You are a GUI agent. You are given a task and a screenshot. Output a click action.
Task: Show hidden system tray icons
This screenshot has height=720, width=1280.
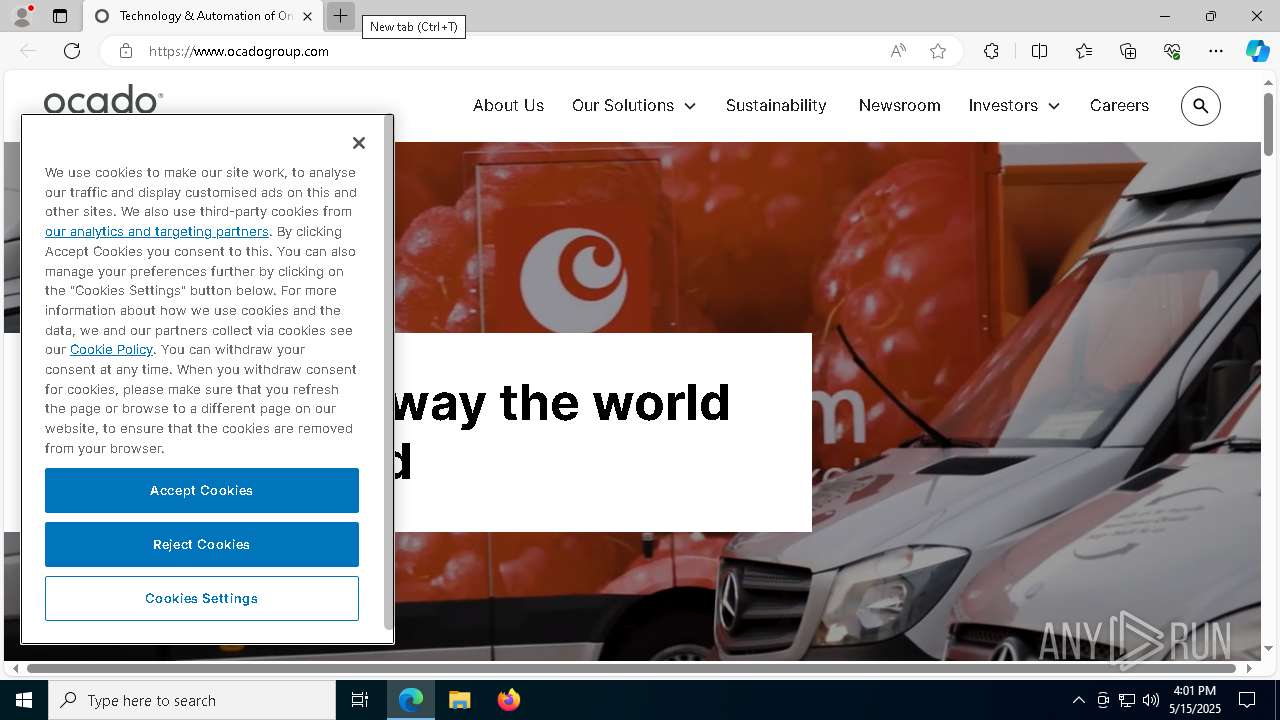(x=1078, y=700)
